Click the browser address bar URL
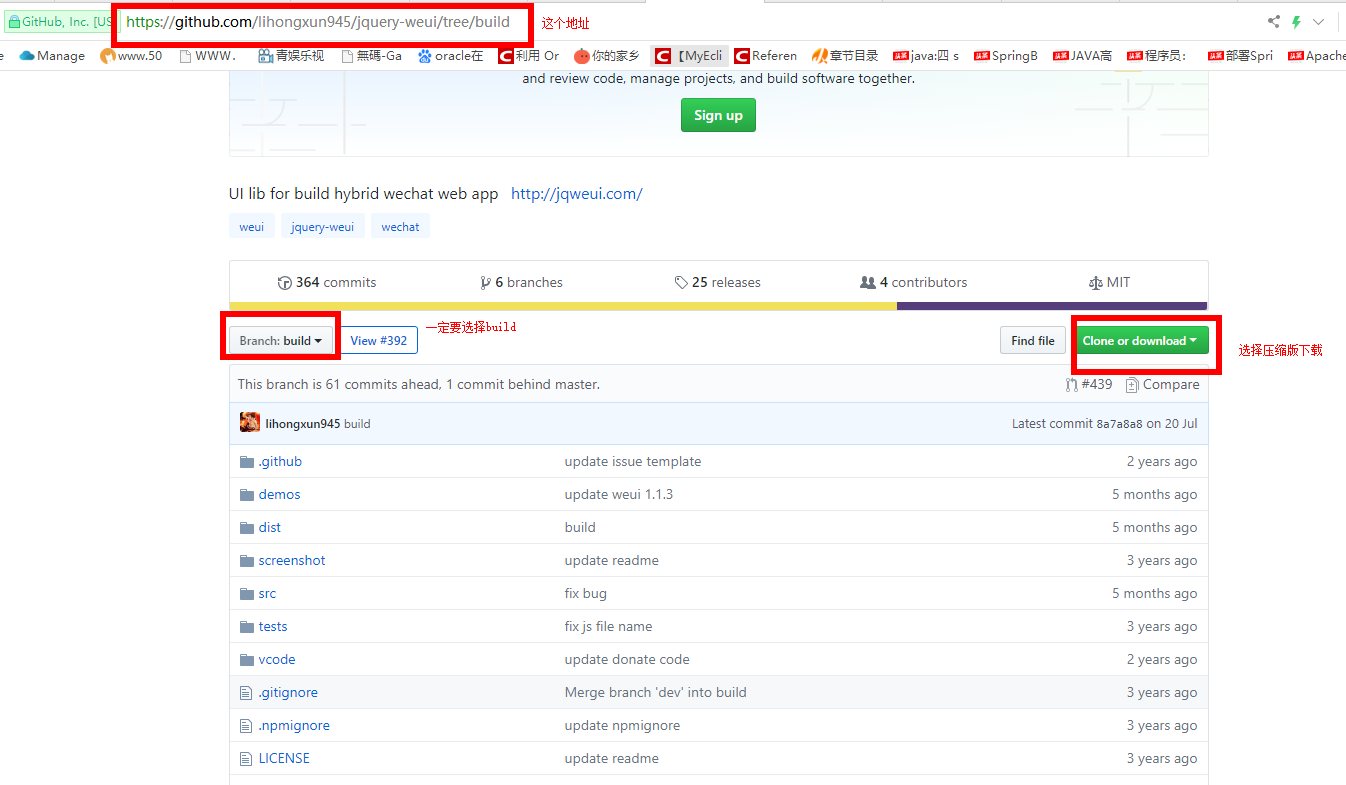The image size is (1346, 785). point(318,22)
